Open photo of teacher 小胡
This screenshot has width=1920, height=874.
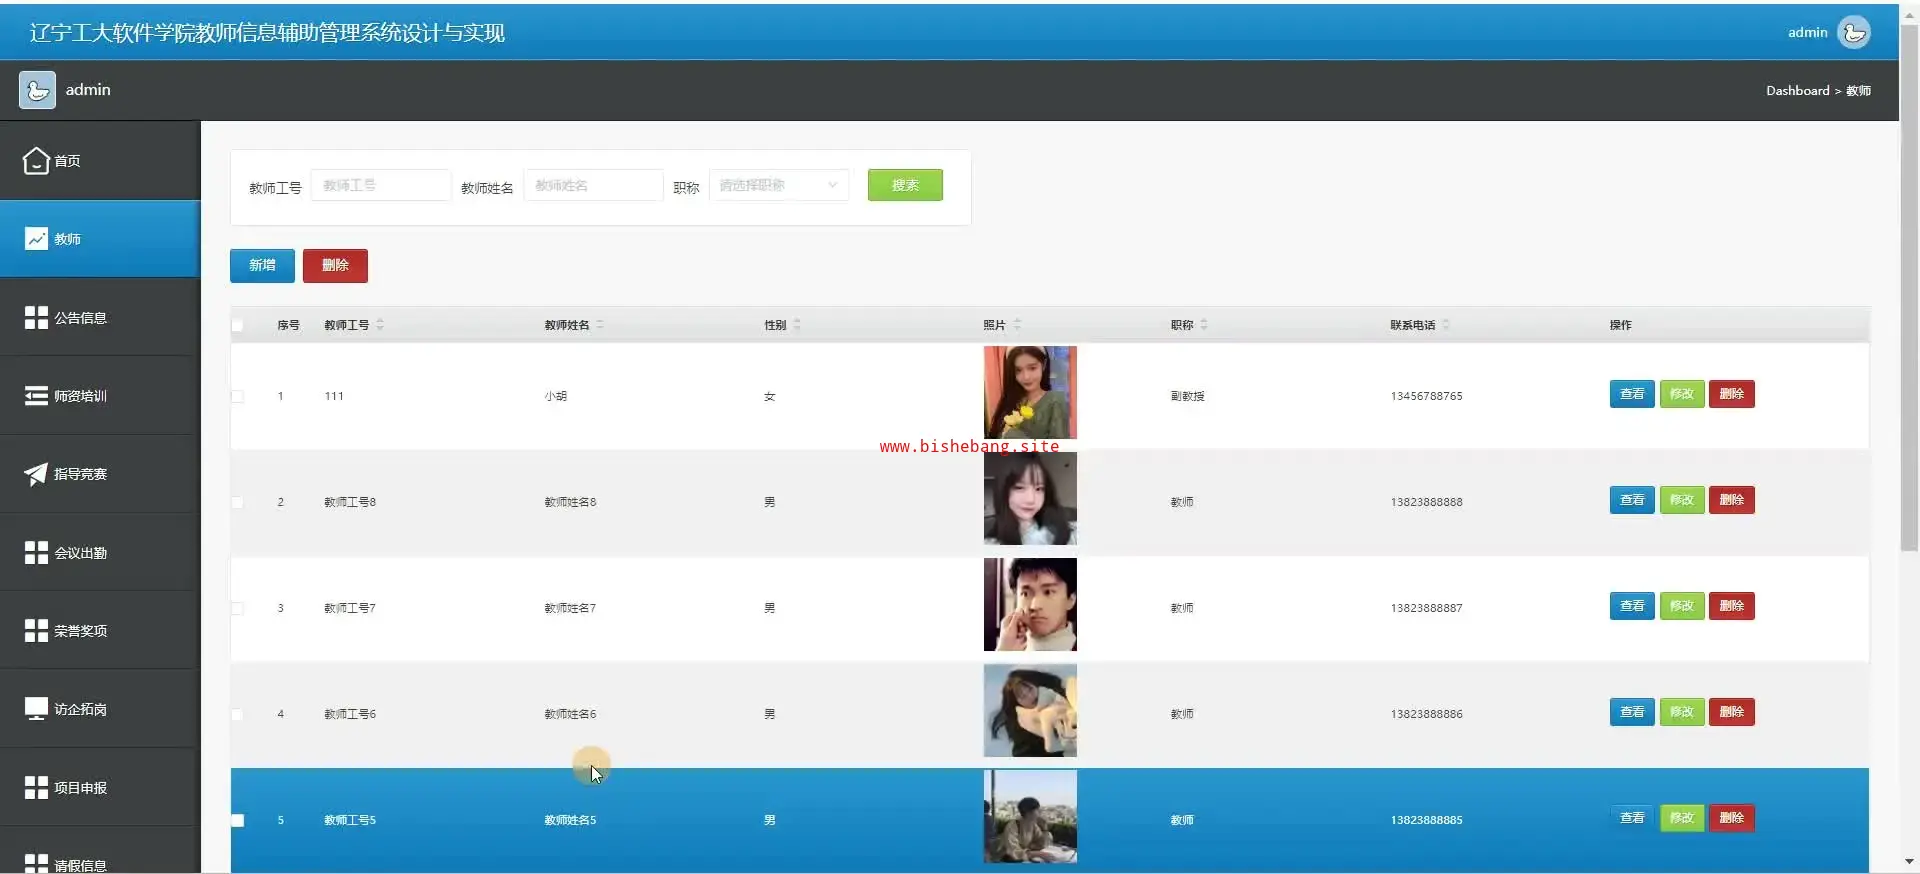click(1030, 392)
